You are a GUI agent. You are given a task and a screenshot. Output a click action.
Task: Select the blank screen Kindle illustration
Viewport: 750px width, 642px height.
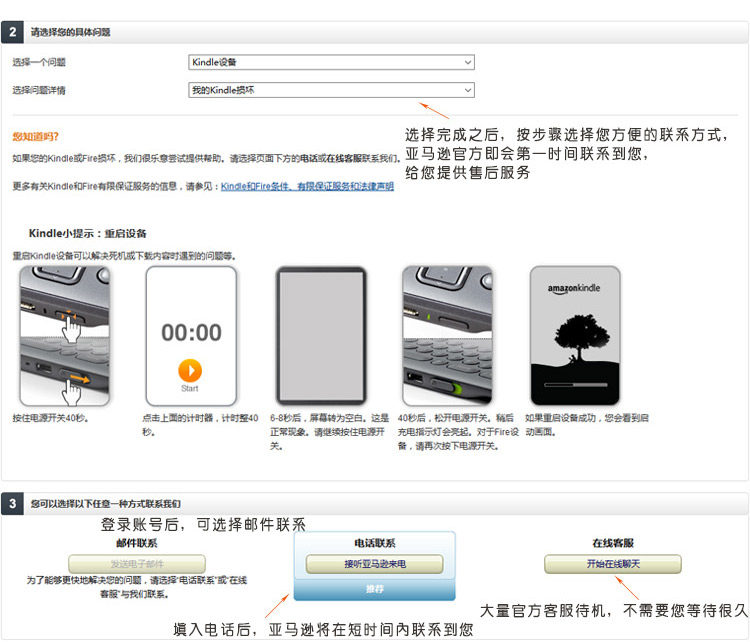(321, 336)
